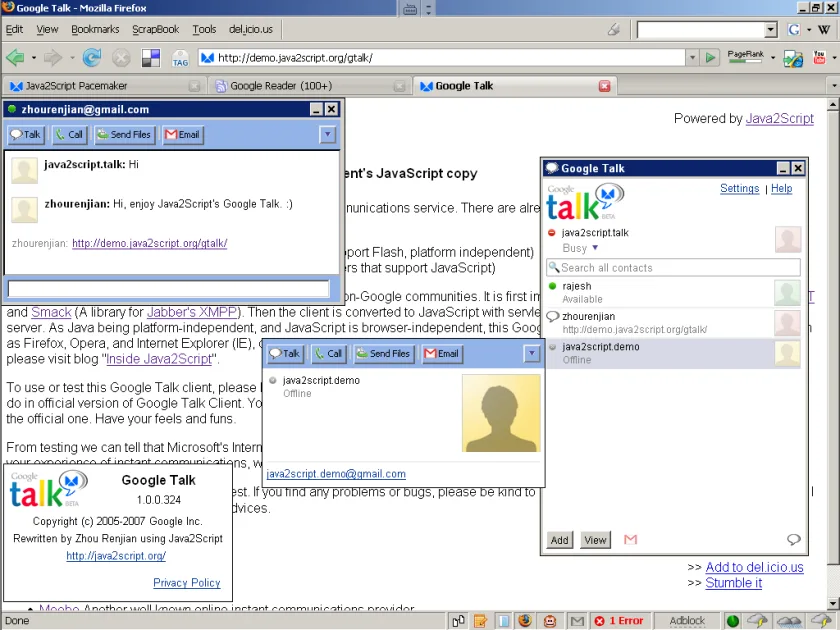Screen dimensions: 840x630
Task: Expand the contact card options dropdown arrow
Action: 531,354
